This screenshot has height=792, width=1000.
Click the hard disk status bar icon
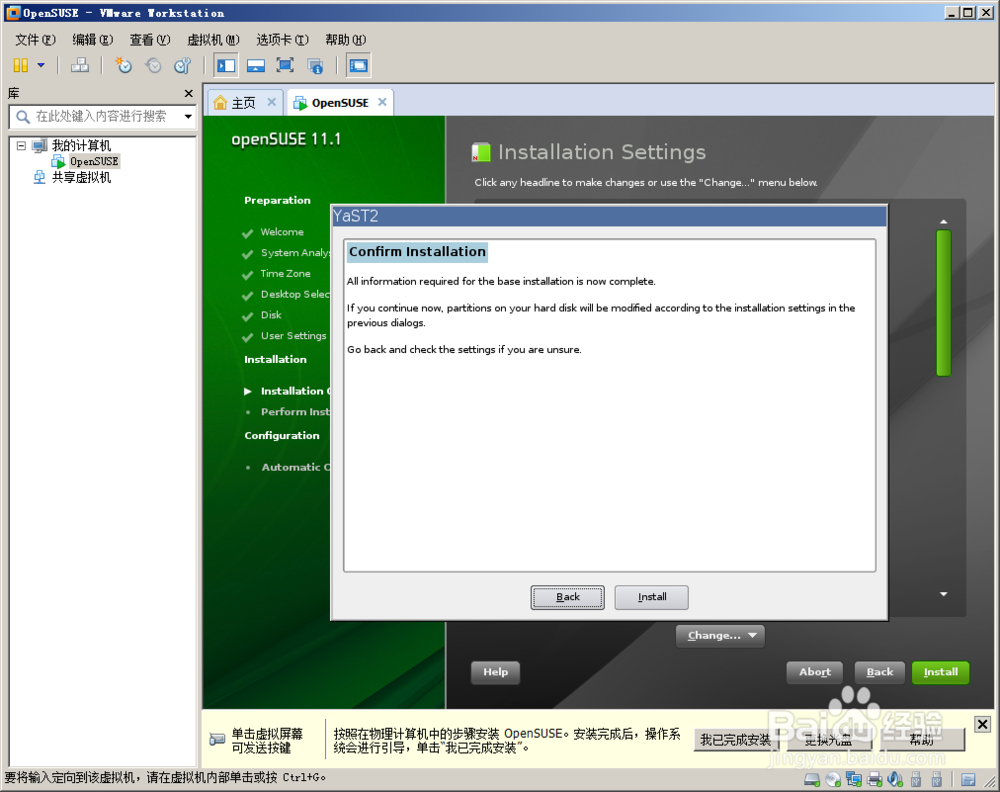[x=812, y=779]
